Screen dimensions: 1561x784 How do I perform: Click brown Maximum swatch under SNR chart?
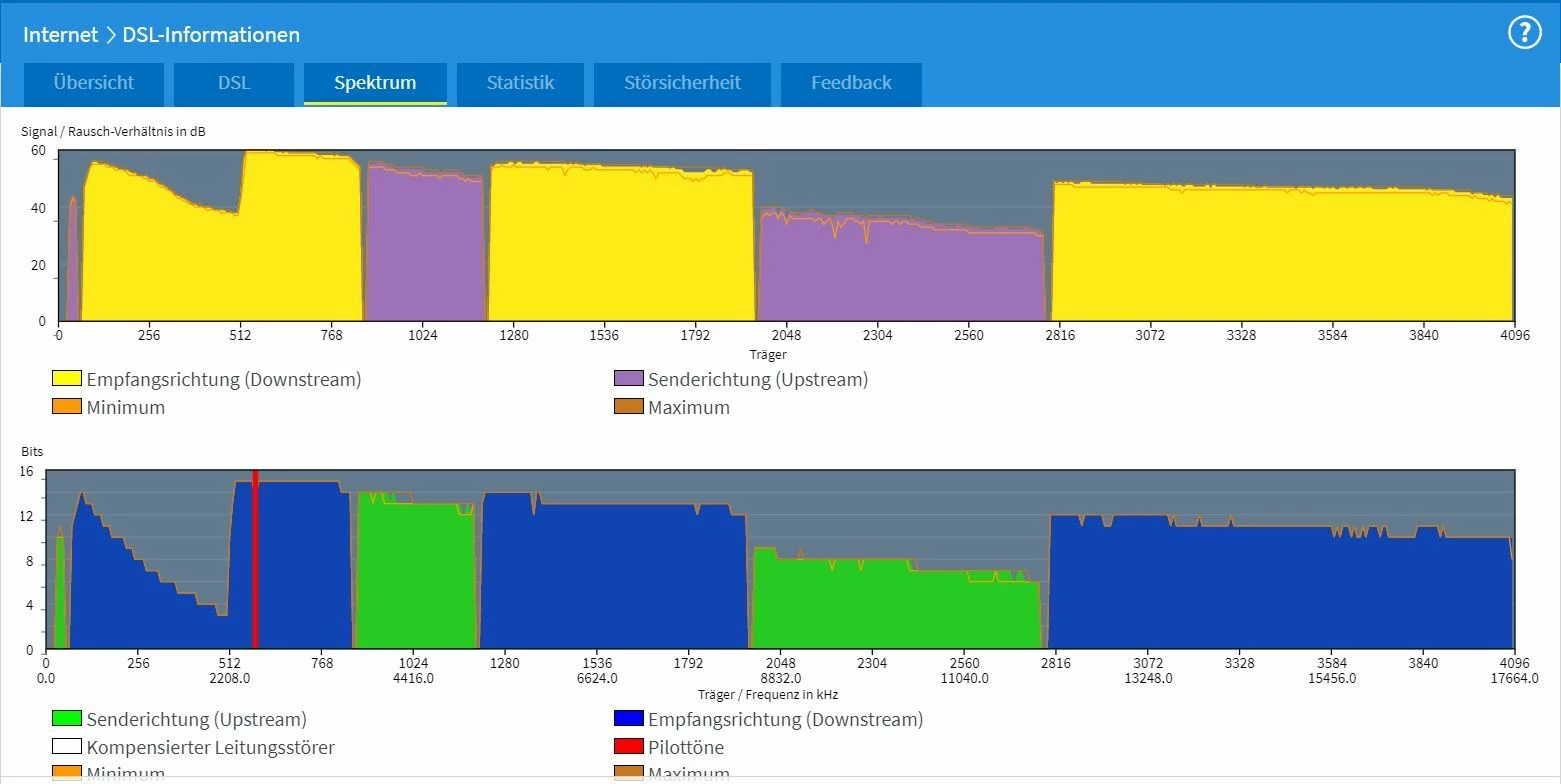[x=628, y=408]
